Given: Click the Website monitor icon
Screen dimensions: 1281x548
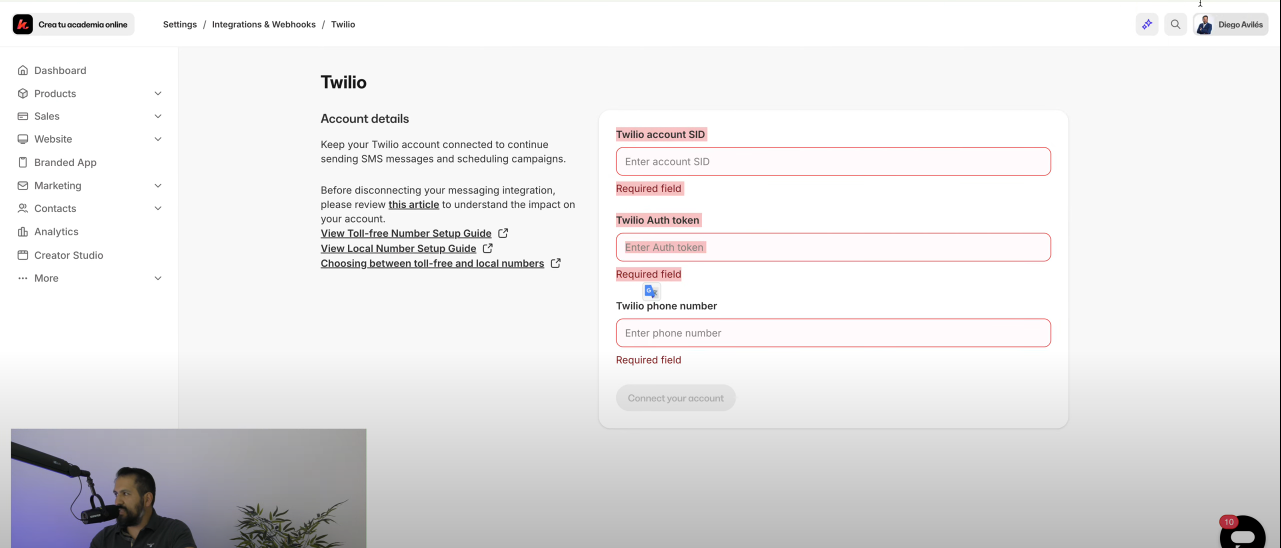Looking at the screenshot, I should click(23, 139).
